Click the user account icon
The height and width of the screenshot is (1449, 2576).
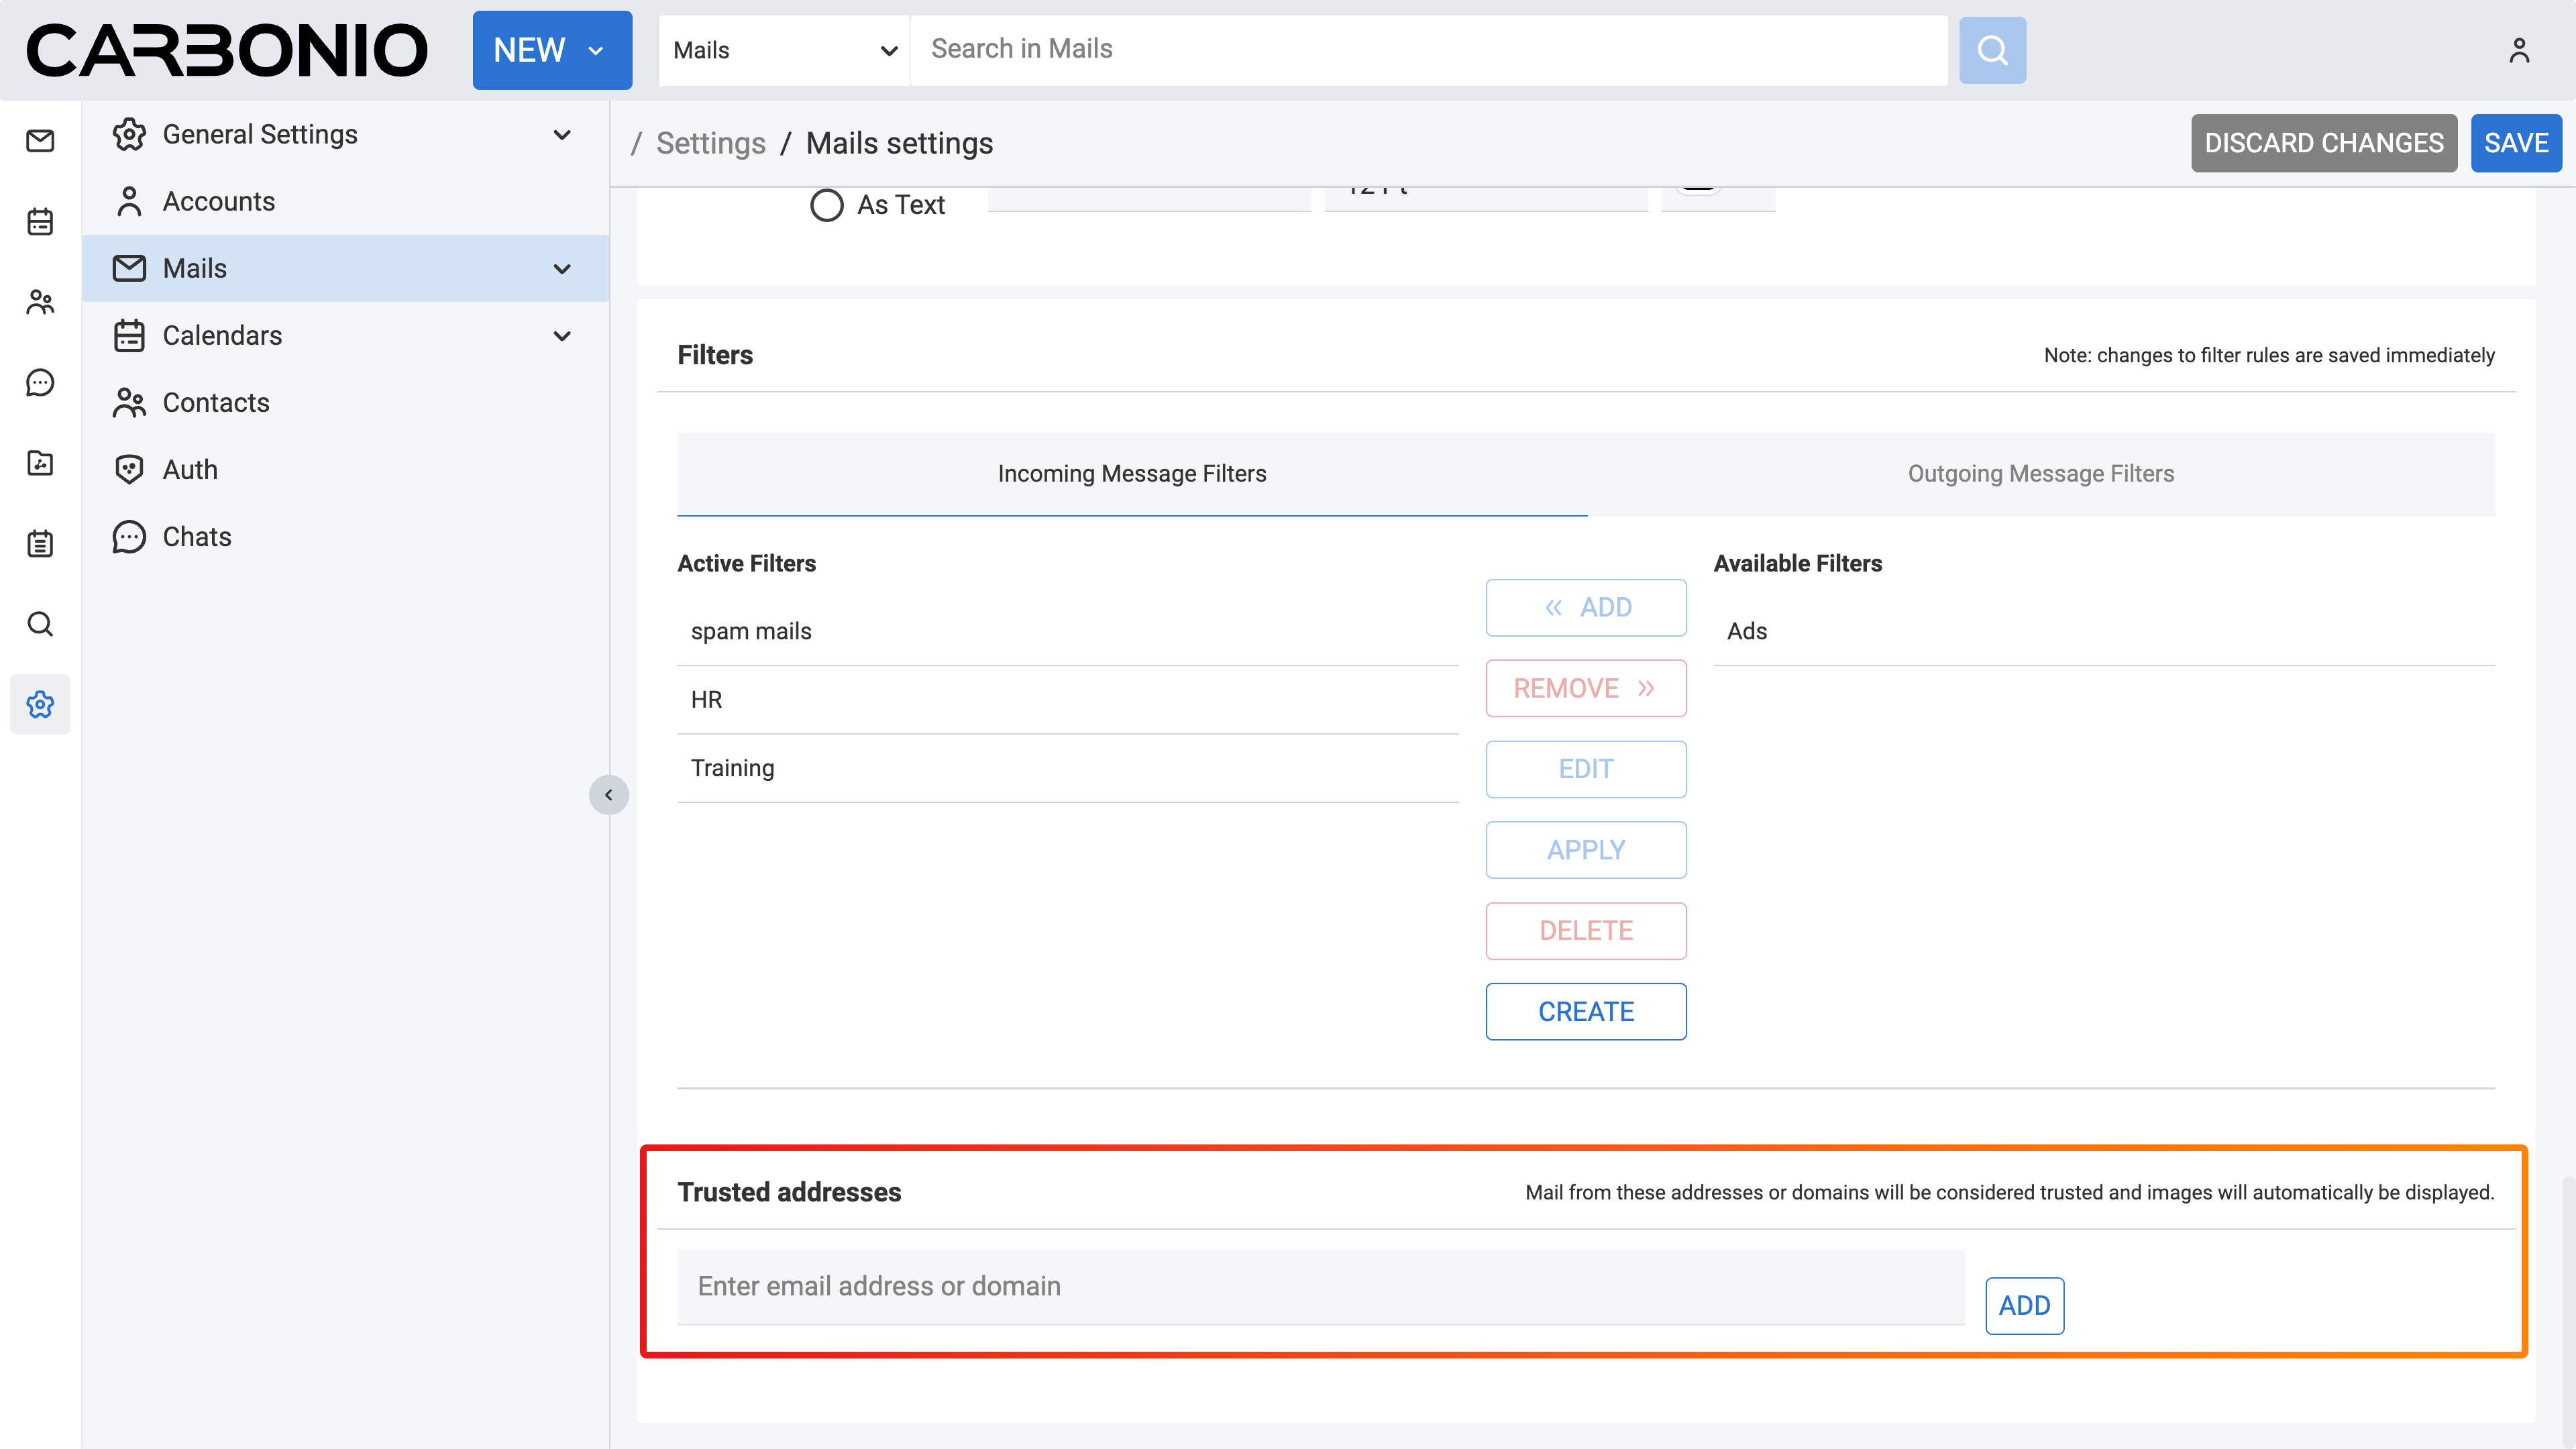(2518, 50)
